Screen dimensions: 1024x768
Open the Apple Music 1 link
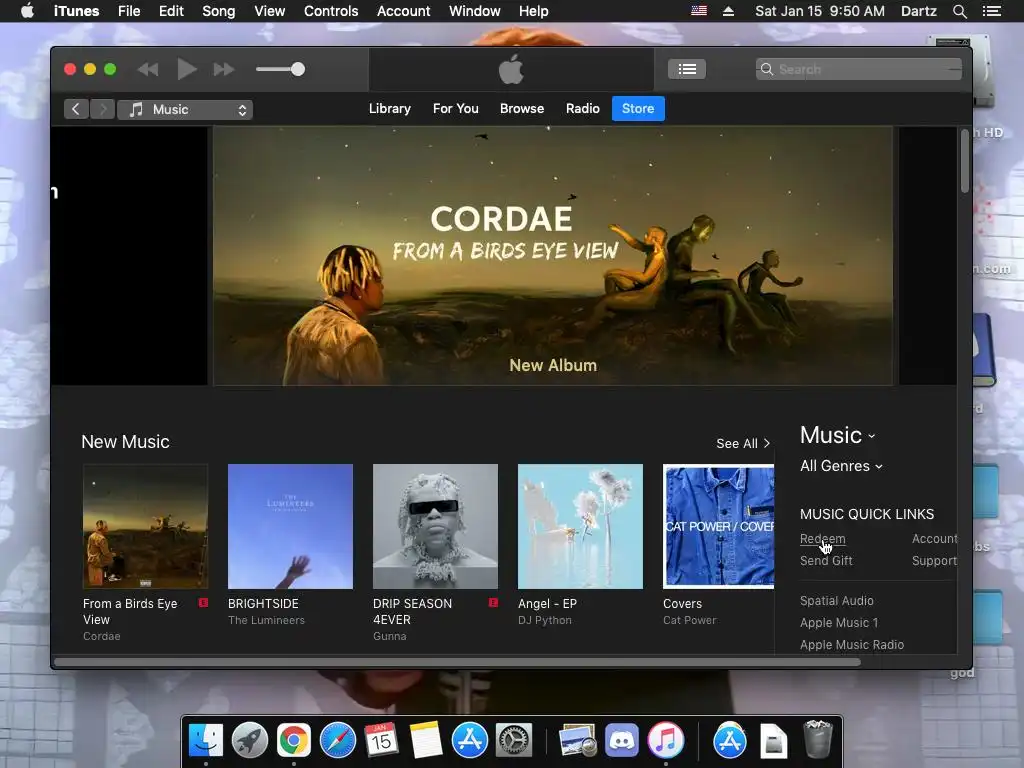(839, 623)
